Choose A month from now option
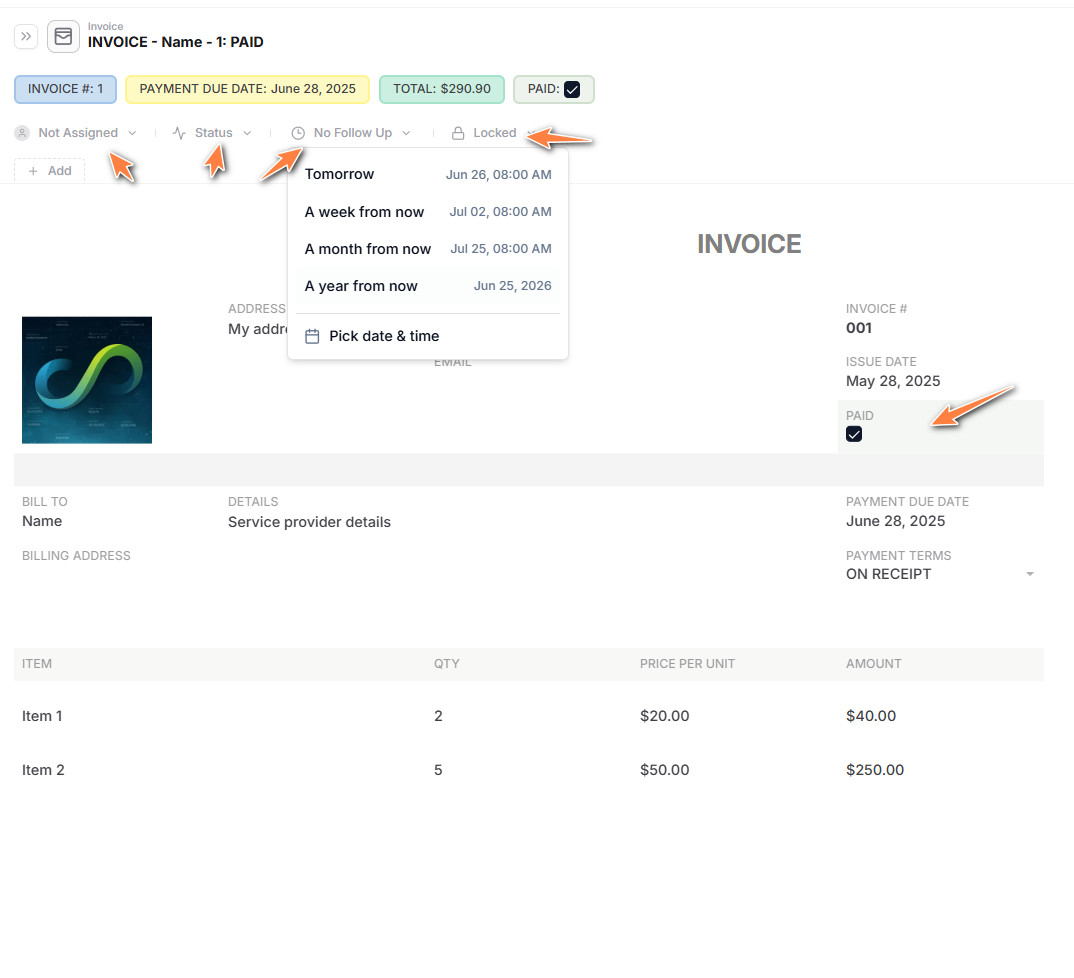 [x=428, y=249]
